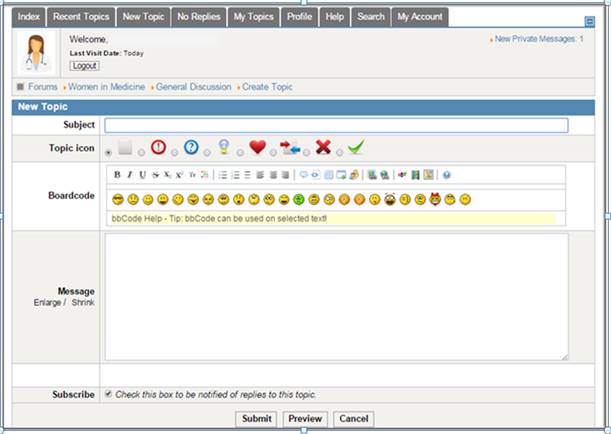Insert an image using picture icon
Image resolution: width=611 pixels, height=434 pixels.
click(x=372, y=175)
